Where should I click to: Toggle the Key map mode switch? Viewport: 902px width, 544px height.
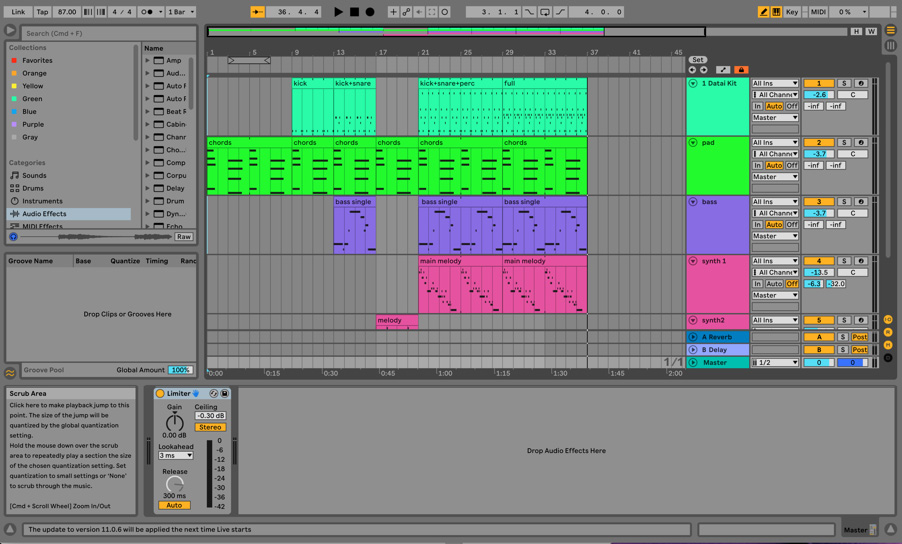click(x=792, y=12)
